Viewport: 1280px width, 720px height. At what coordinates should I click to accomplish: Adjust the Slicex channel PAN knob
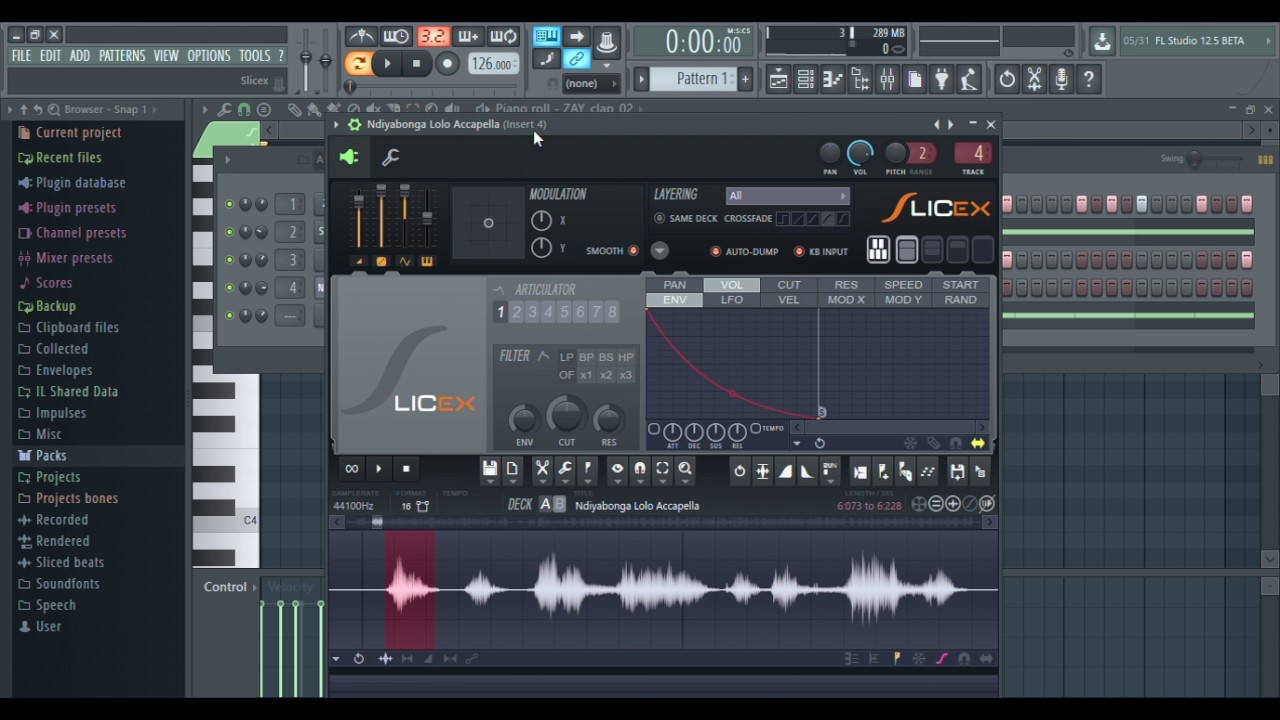coord(830,153)
